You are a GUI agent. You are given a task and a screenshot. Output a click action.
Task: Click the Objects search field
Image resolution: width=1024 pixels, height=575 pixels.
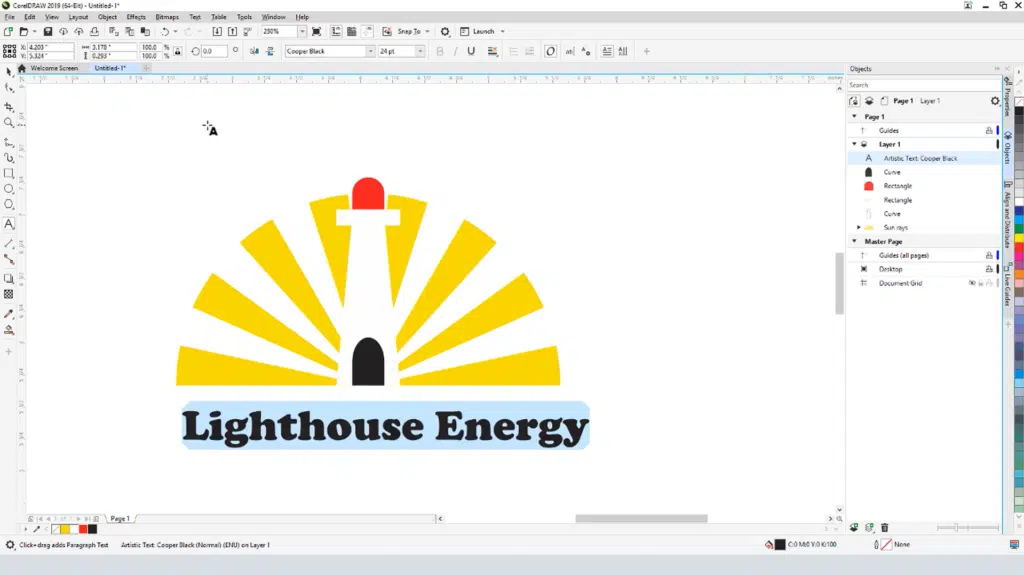[923, 85]
